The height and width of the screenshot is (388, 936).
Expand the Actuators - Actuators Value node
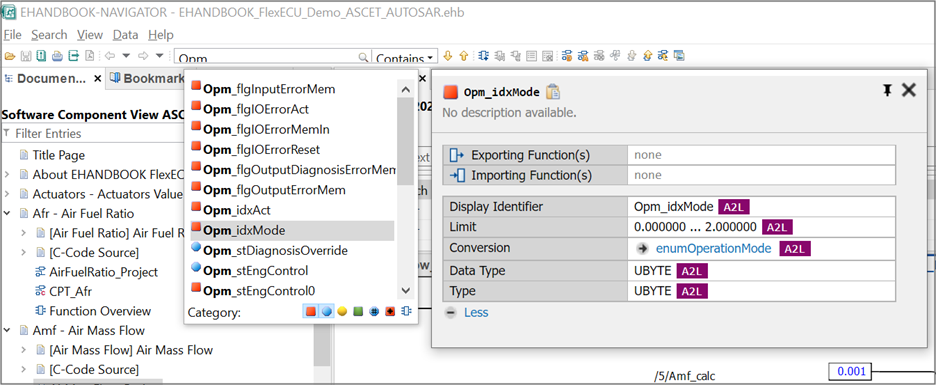[x=7, y=194]
